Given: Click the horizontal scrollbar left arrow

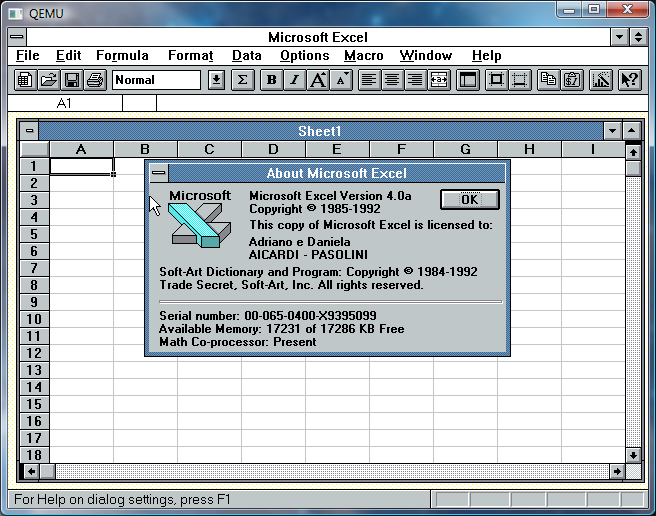Looking at the screenshot, I should (31, 472).
